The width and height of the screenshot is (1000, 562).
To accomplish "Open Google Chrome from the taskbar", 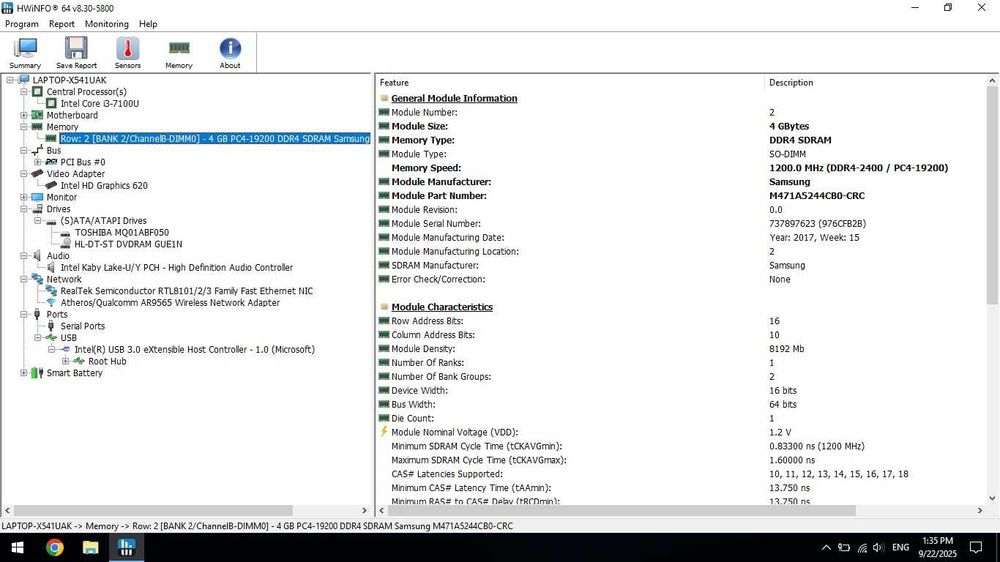I will pyautogui.click(x=54, y=547).
